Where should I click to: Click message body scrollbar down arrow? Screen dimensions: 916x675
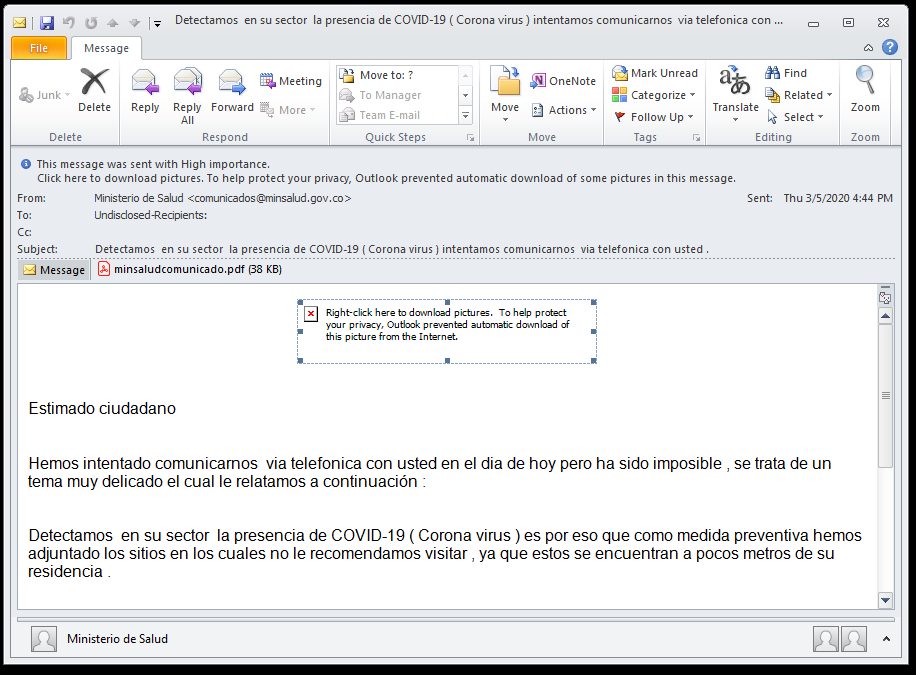pos(886,600)
